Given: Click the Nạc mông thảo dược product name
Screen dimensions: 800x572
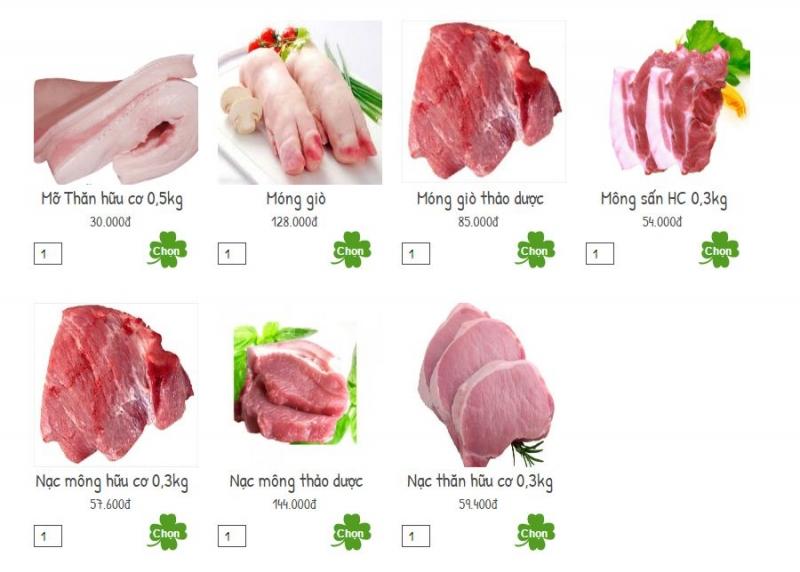Looking at the screenshot, I should point(296,481).
